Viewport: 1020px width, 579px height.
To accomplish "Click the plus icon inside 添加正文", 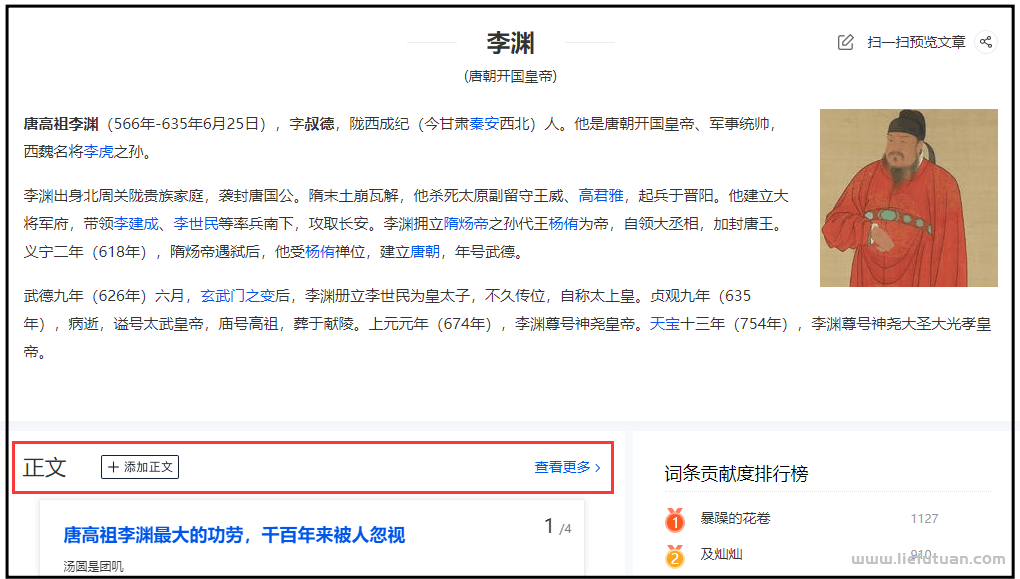I will pyautogui.click(x=111, y=466).
